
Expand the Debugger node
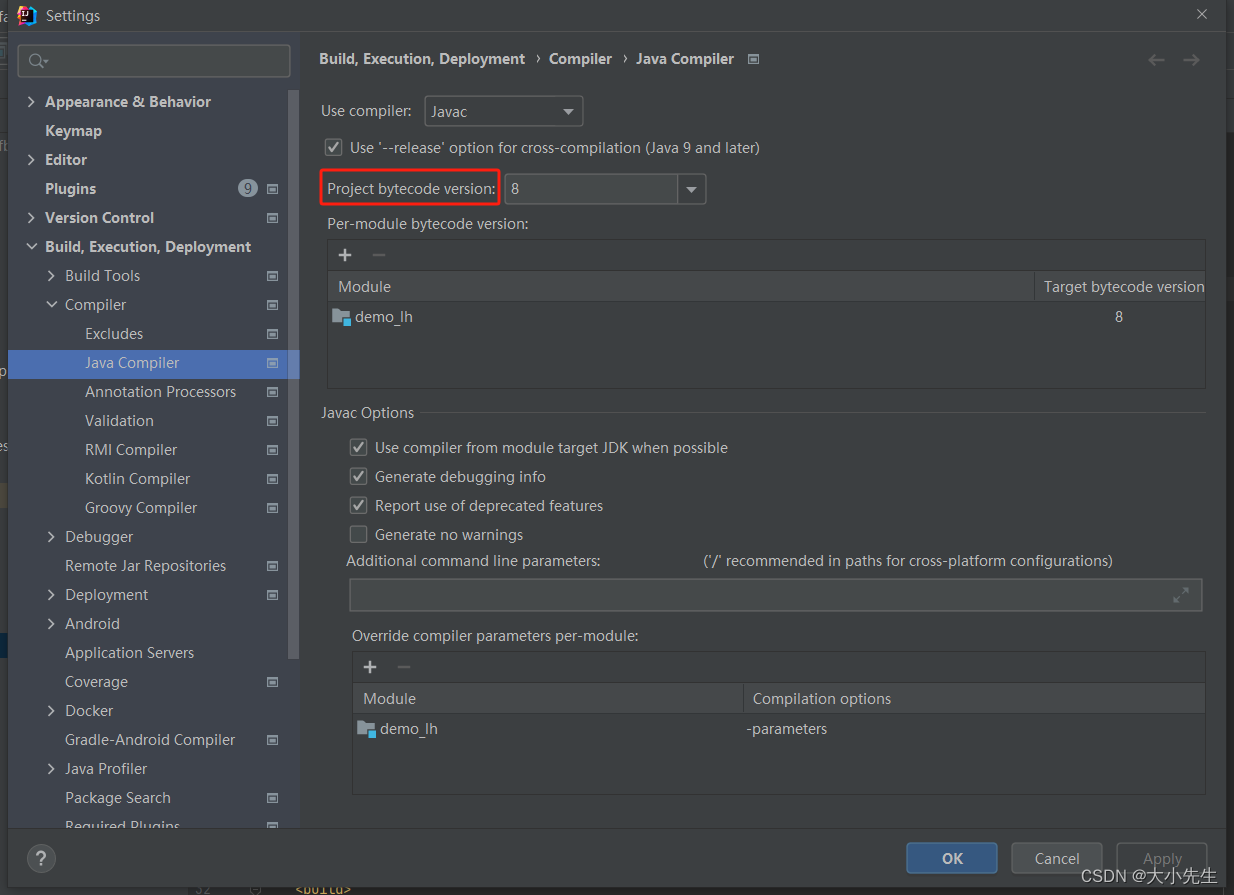click(x=51, y=537)
